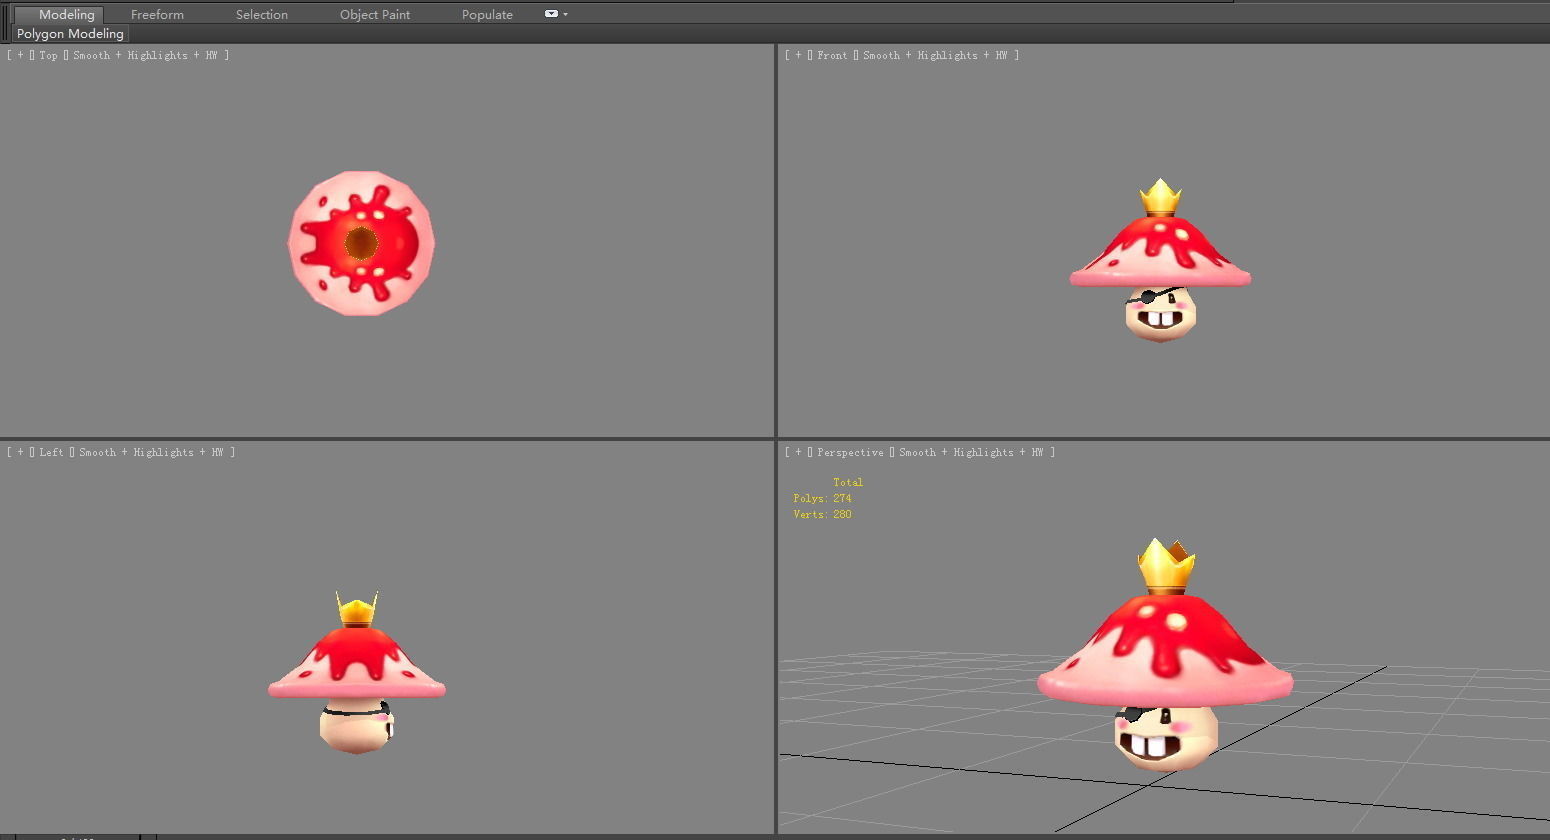This screenshot has height=840, width=1550.
Task: Open the Top viewport [+] general menu
Action: 20,55
